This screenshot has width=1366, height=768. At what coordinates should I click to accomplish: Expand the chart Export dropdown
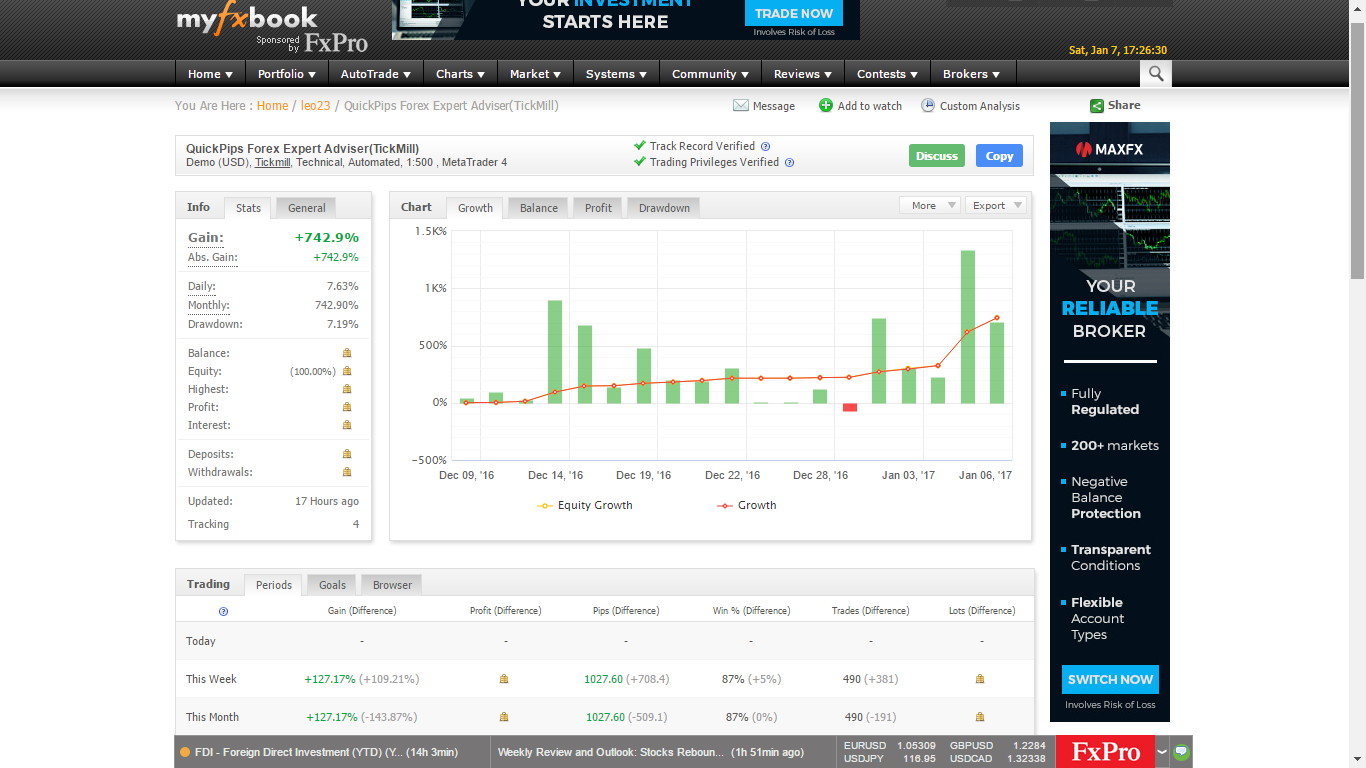995,205
